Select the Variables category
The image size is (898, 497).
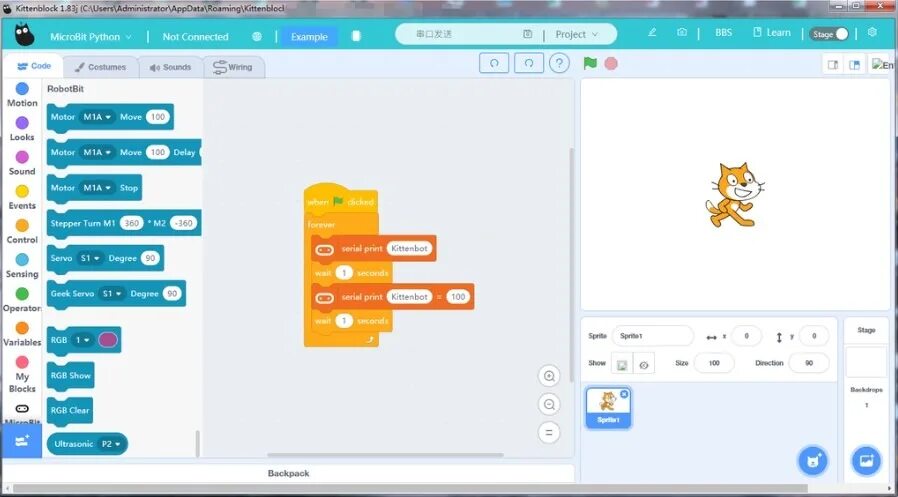22,335
